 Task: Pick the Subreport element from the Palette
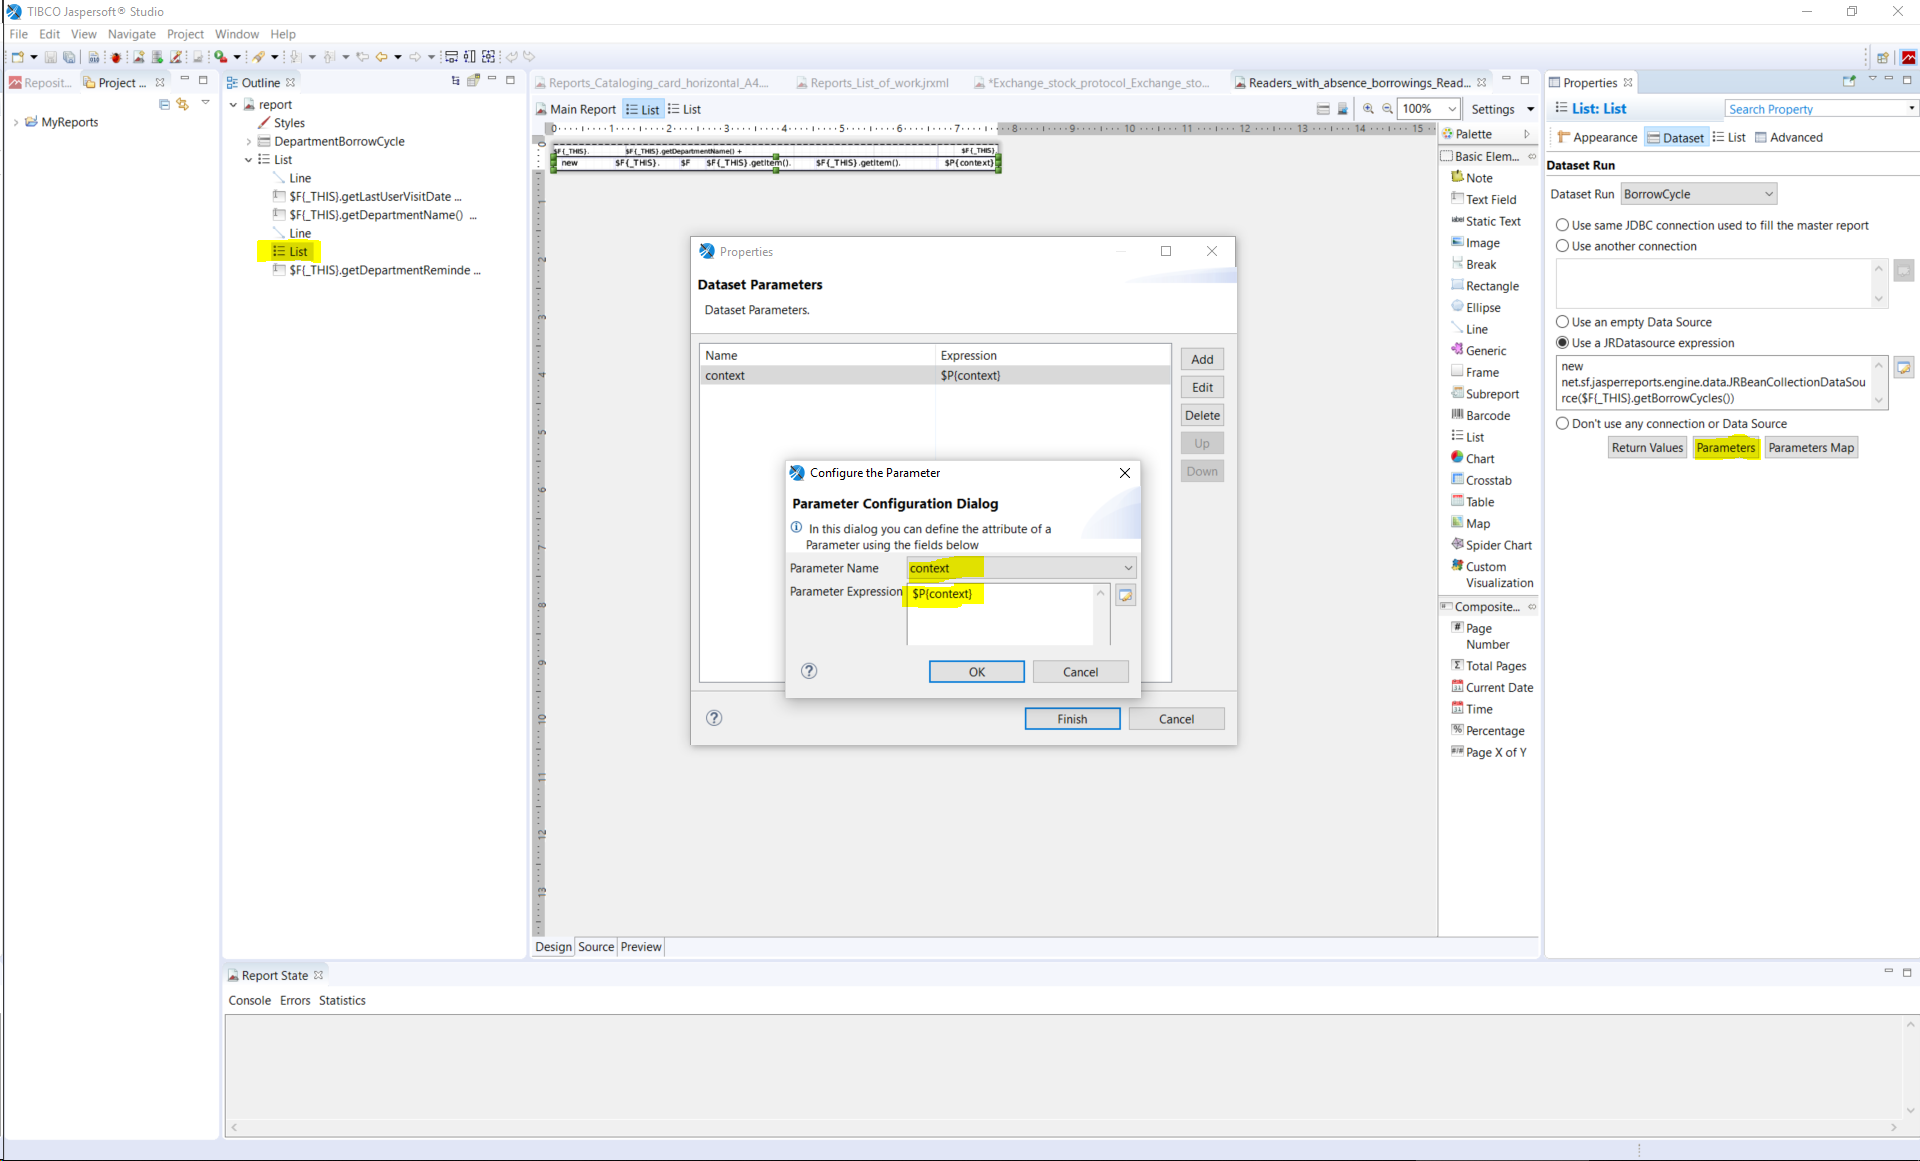1491,394
